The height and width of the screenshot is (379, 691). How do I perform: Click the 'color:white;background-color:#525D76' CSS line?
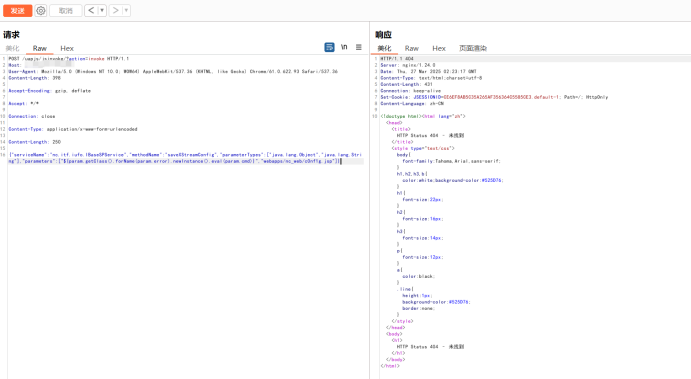(453, 180)
